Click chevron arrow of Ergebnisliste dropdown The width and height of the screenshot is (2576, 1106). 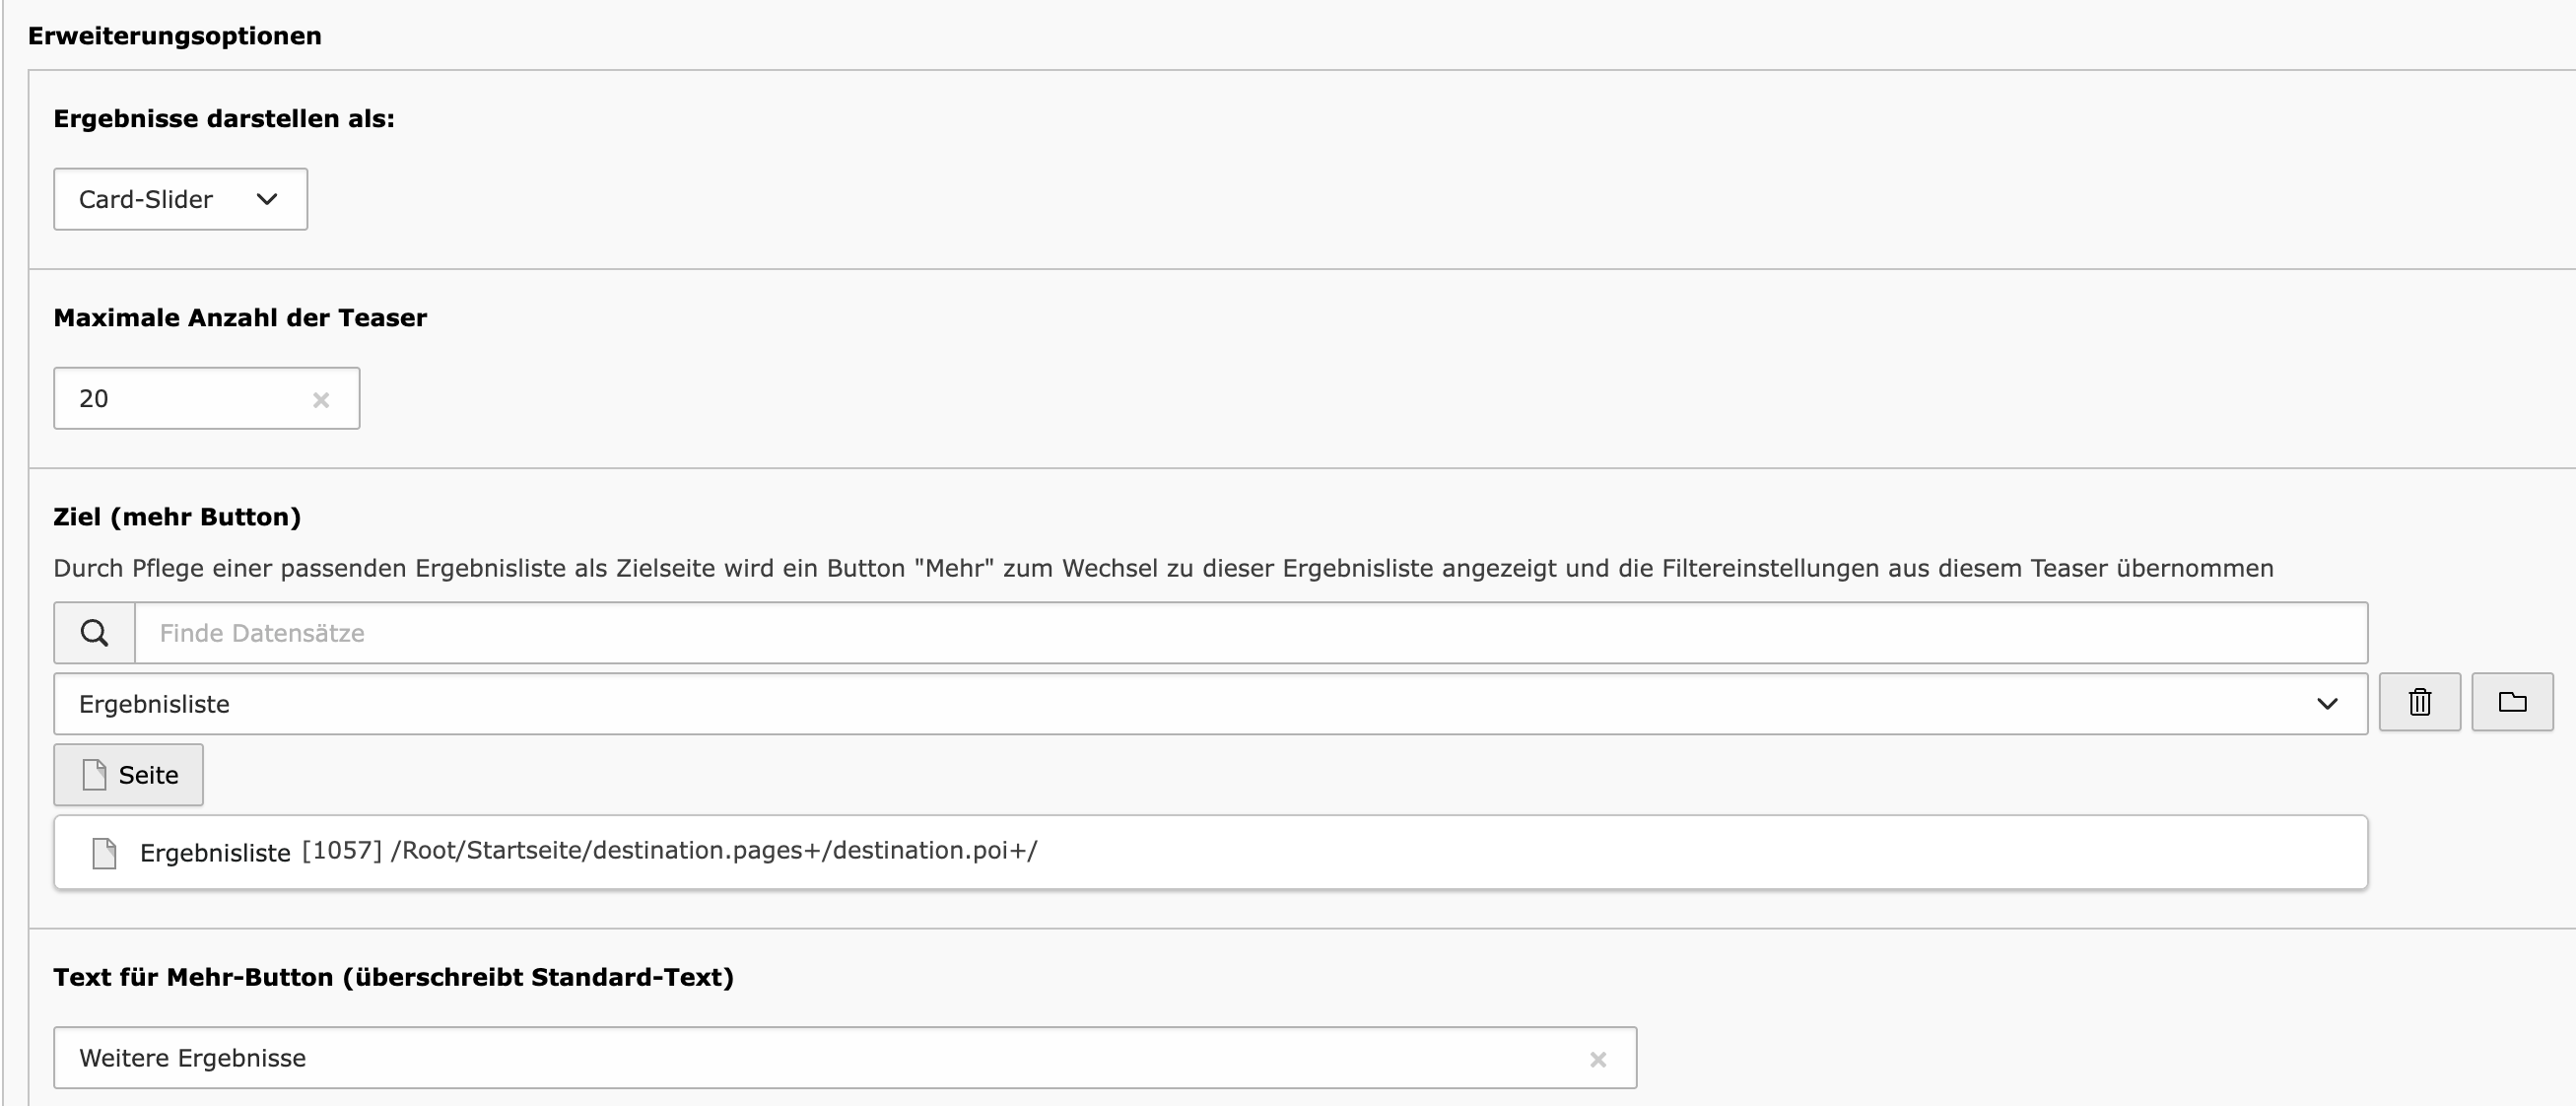click(2327, 704)
